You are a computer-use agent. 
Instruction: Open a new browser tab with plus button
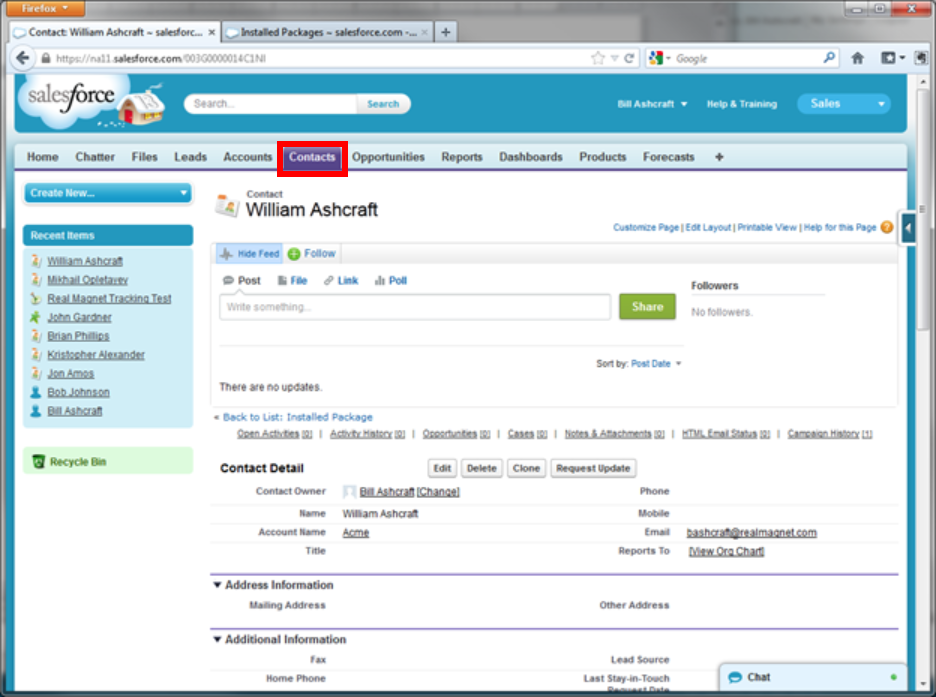[x=445, y=32]
